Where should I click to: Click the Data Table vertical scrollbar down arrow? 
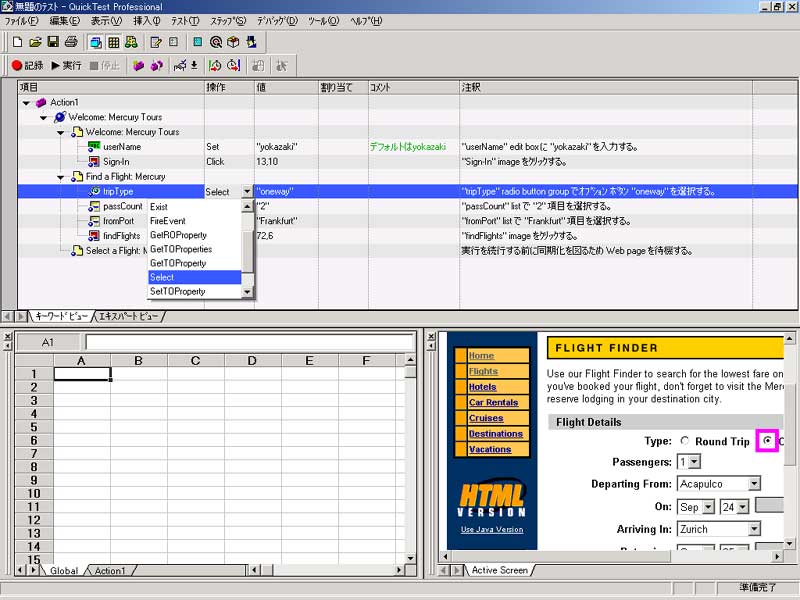point(410,558)
